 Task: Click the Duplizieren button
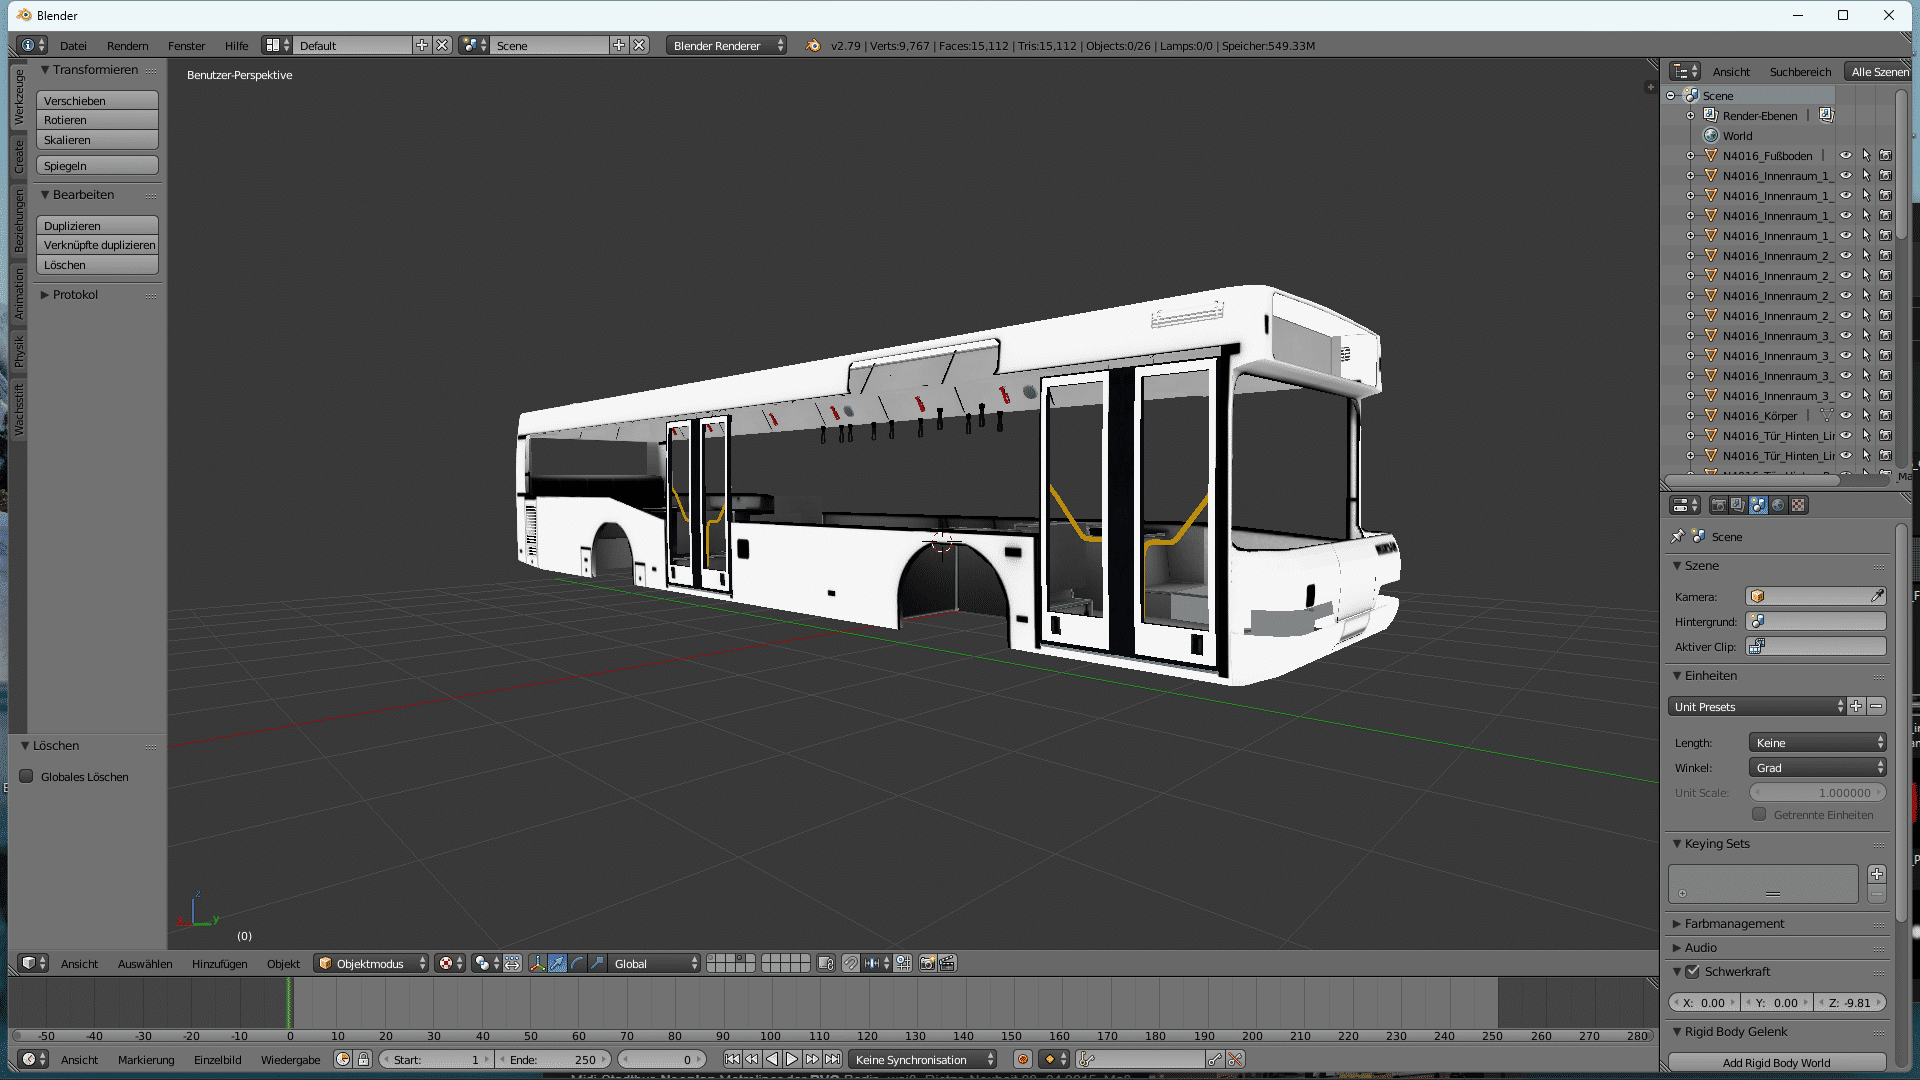(x=97, y=226)
